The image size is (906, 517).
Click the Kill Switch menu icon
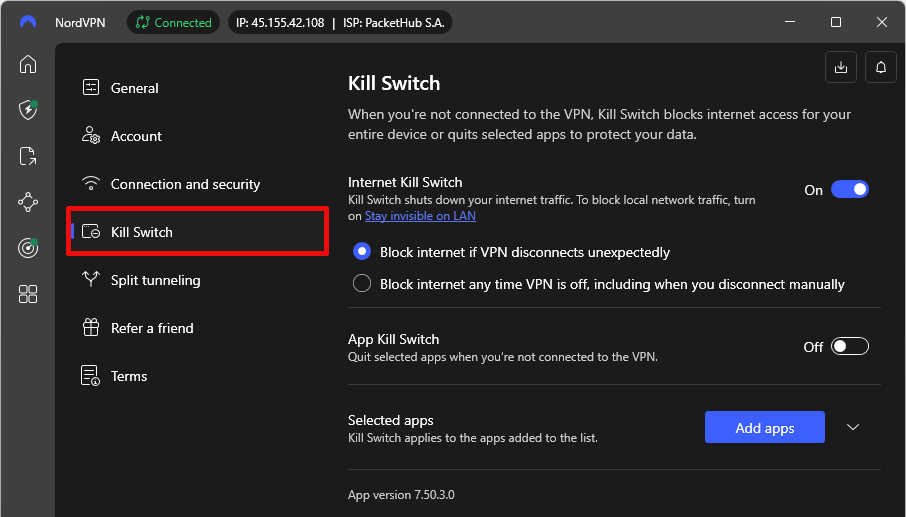tap(91, 232)
